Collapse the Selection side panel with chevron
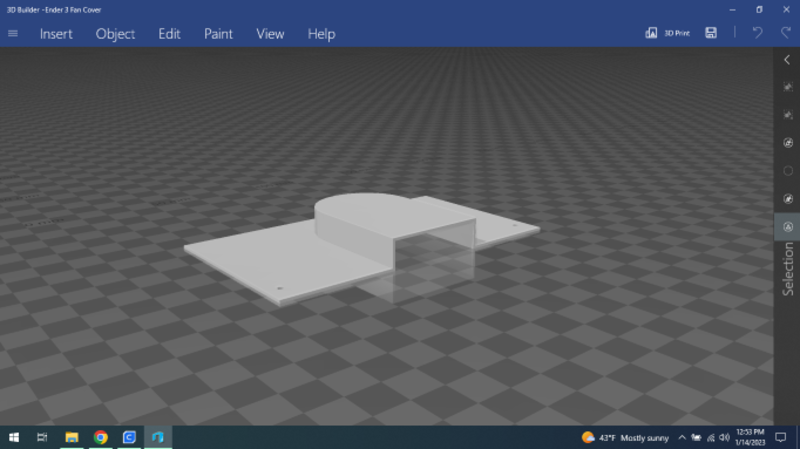Viewport: 800px width, 449px height. [x=787, y=60]
